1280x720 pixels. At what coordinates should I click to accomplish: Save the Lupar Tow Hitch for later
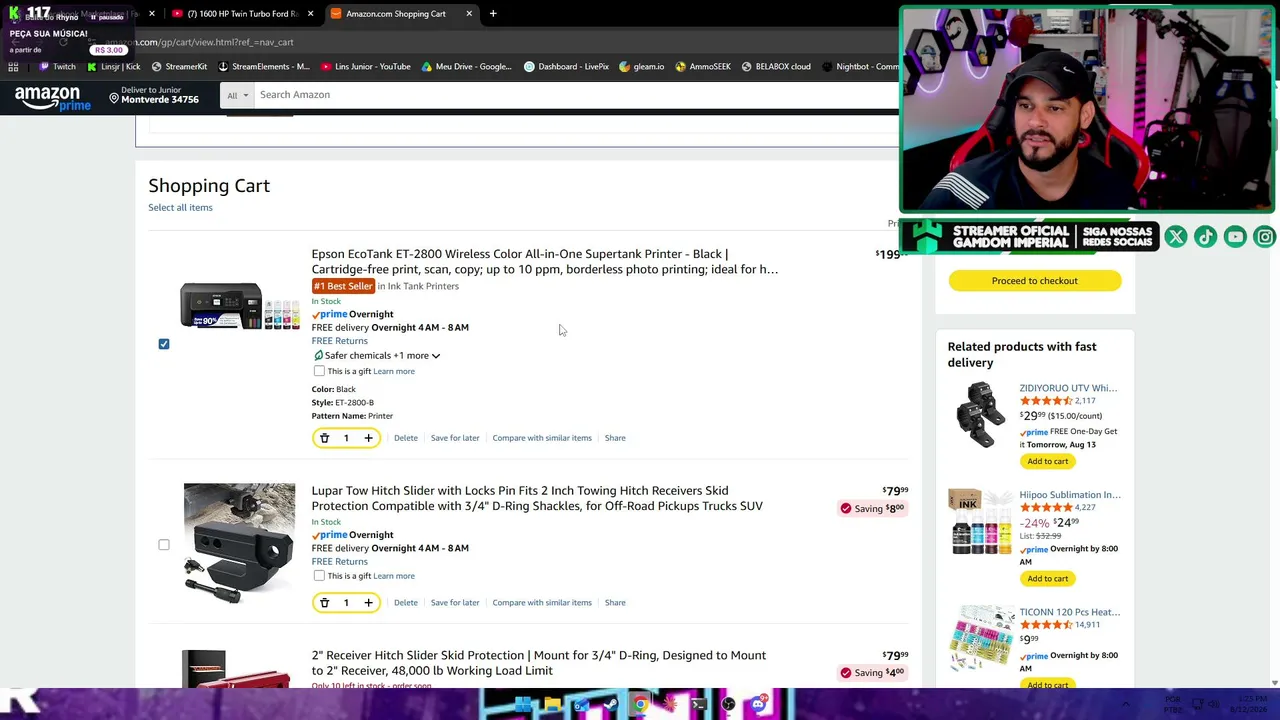point(455,603)
